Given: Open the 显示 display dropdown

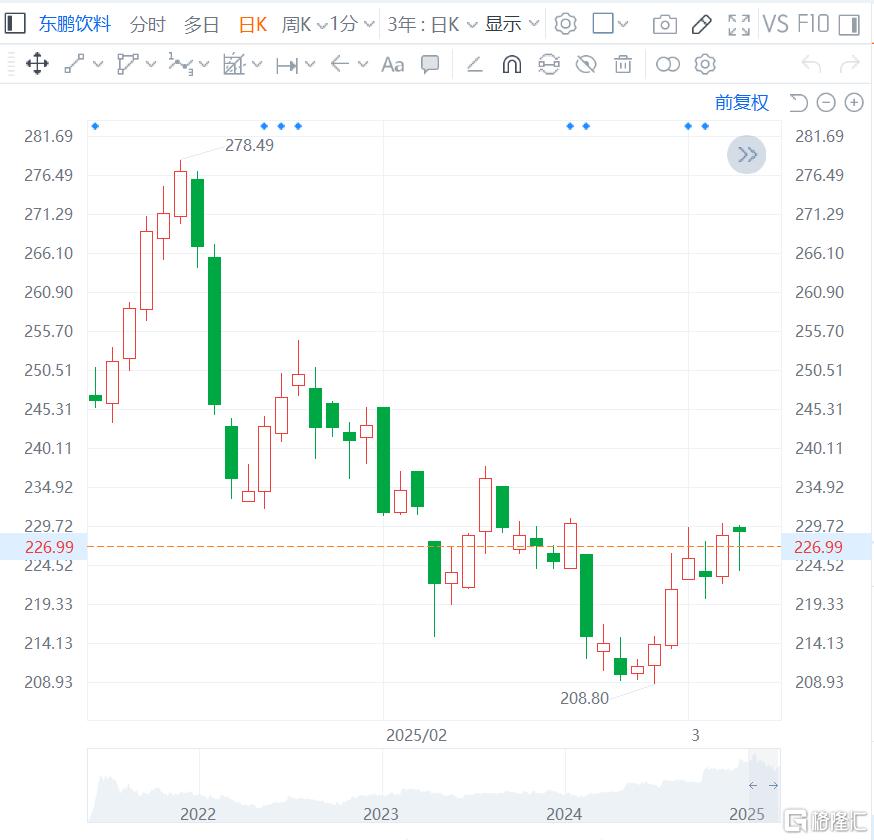Looking at the screenshot, I should [512, 24].
